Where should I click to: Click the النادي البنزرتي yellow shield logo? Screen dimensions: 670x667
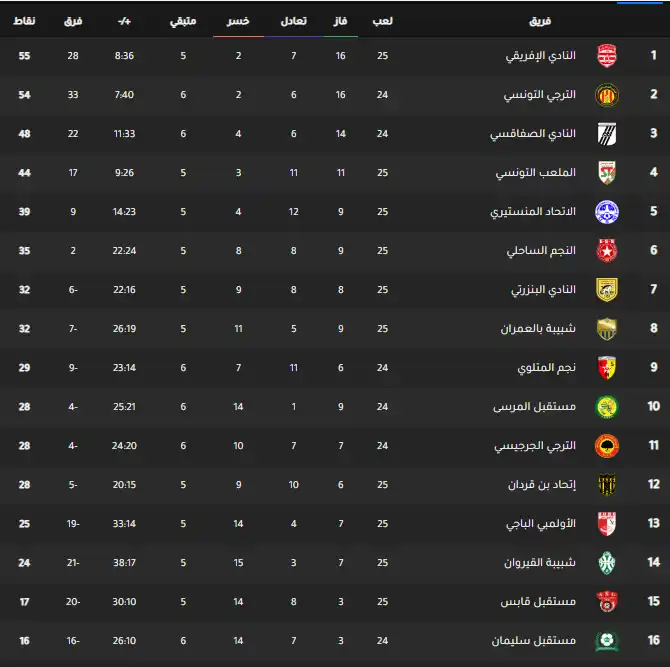click(607, 290)
